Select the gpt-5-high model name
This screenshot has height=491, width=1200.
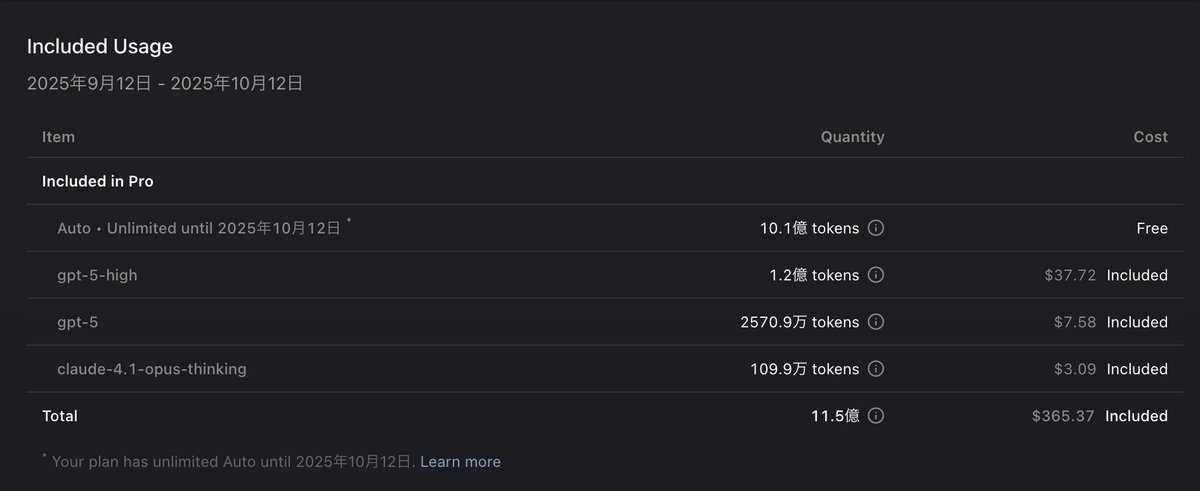(97, 275)
